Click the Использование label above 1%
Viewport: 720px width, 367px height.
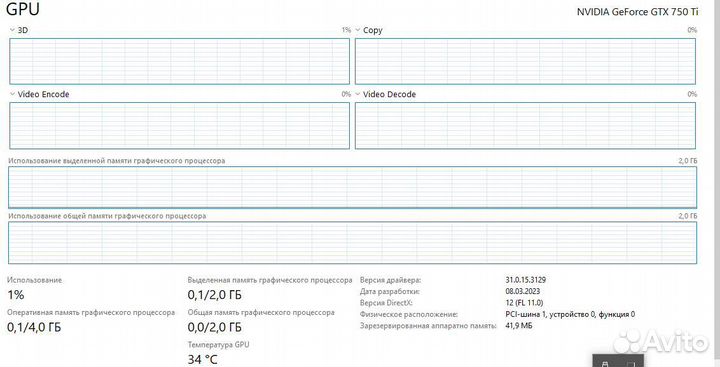point(34,280)
